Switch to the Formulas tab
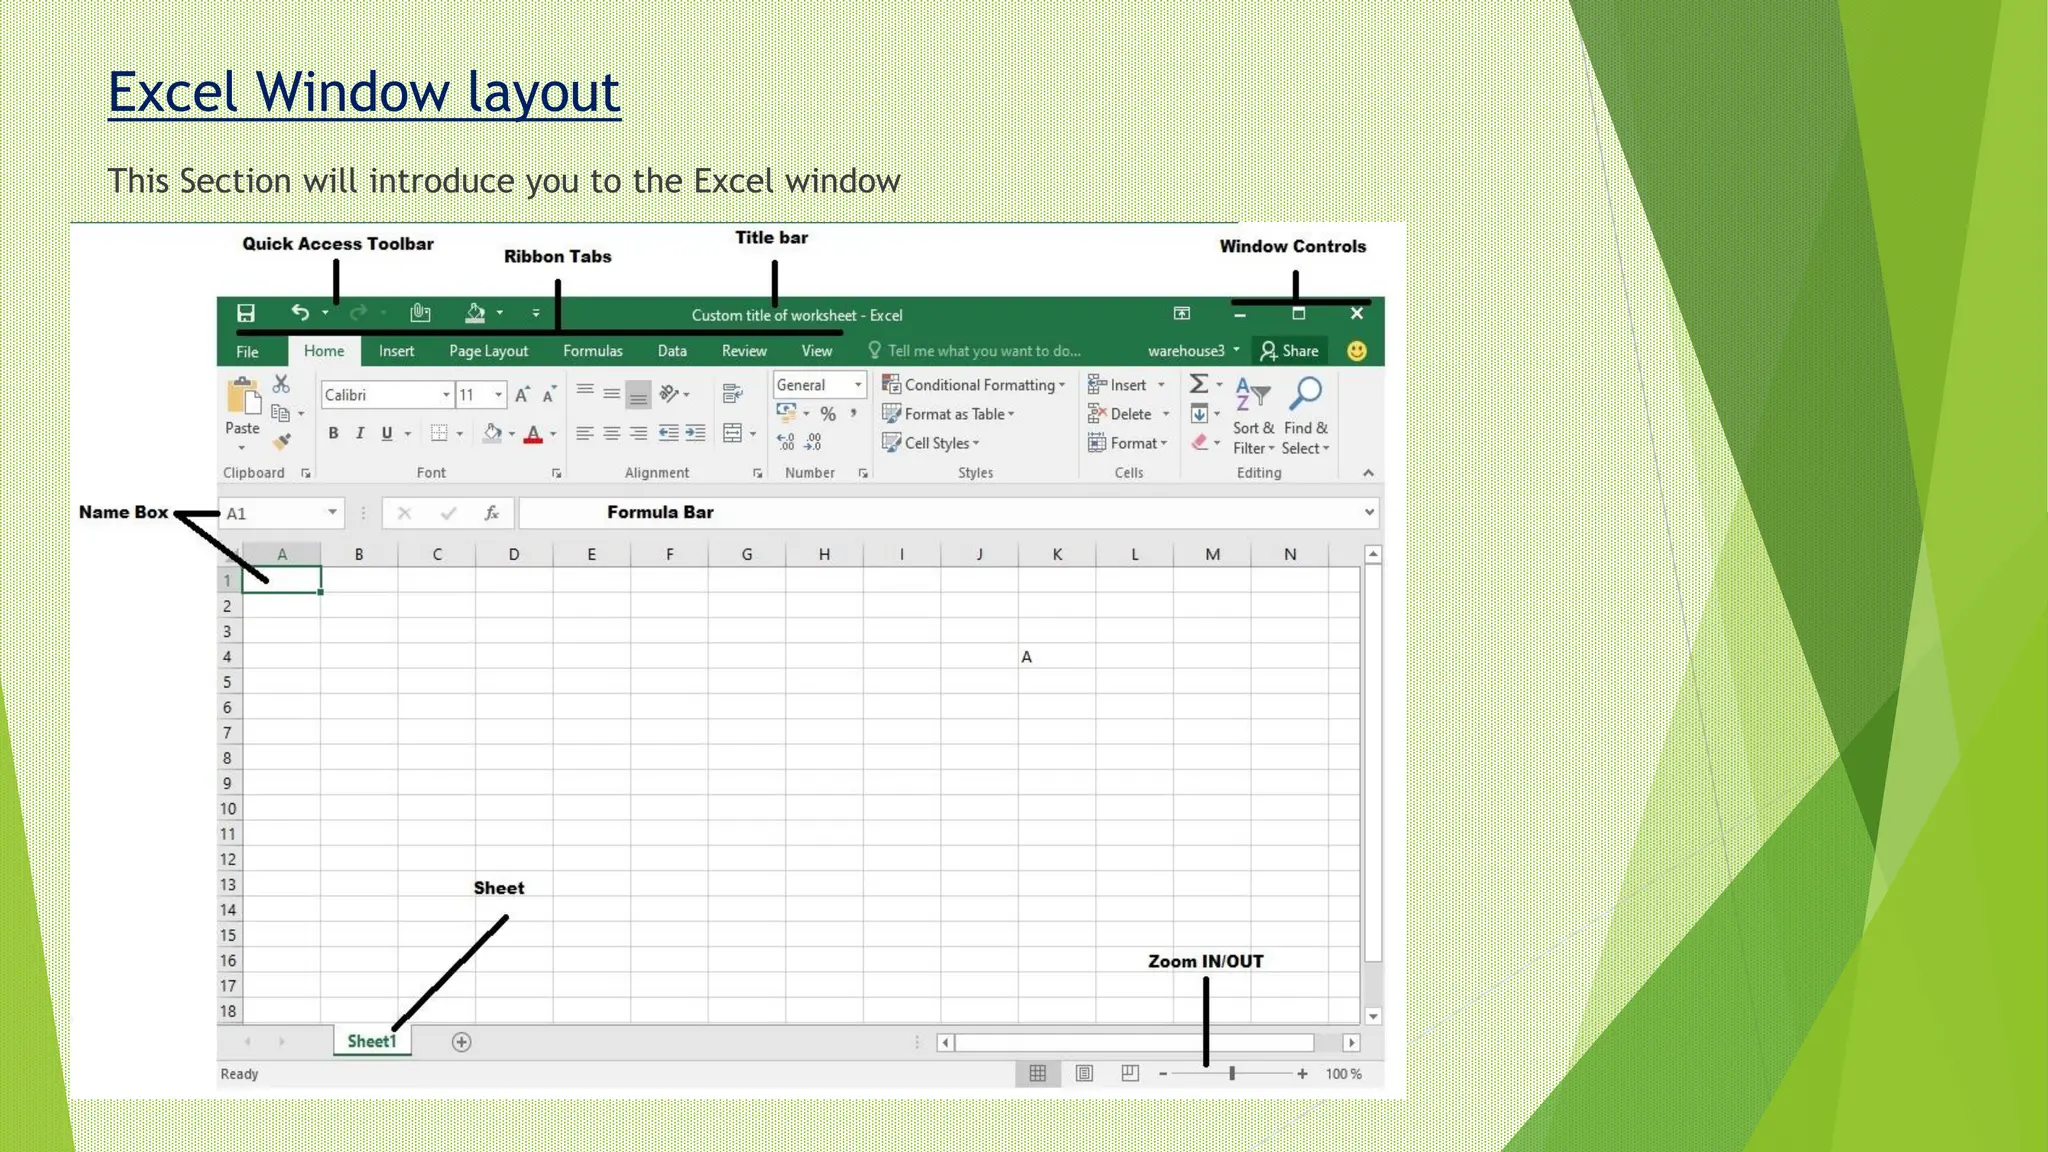 592,351
